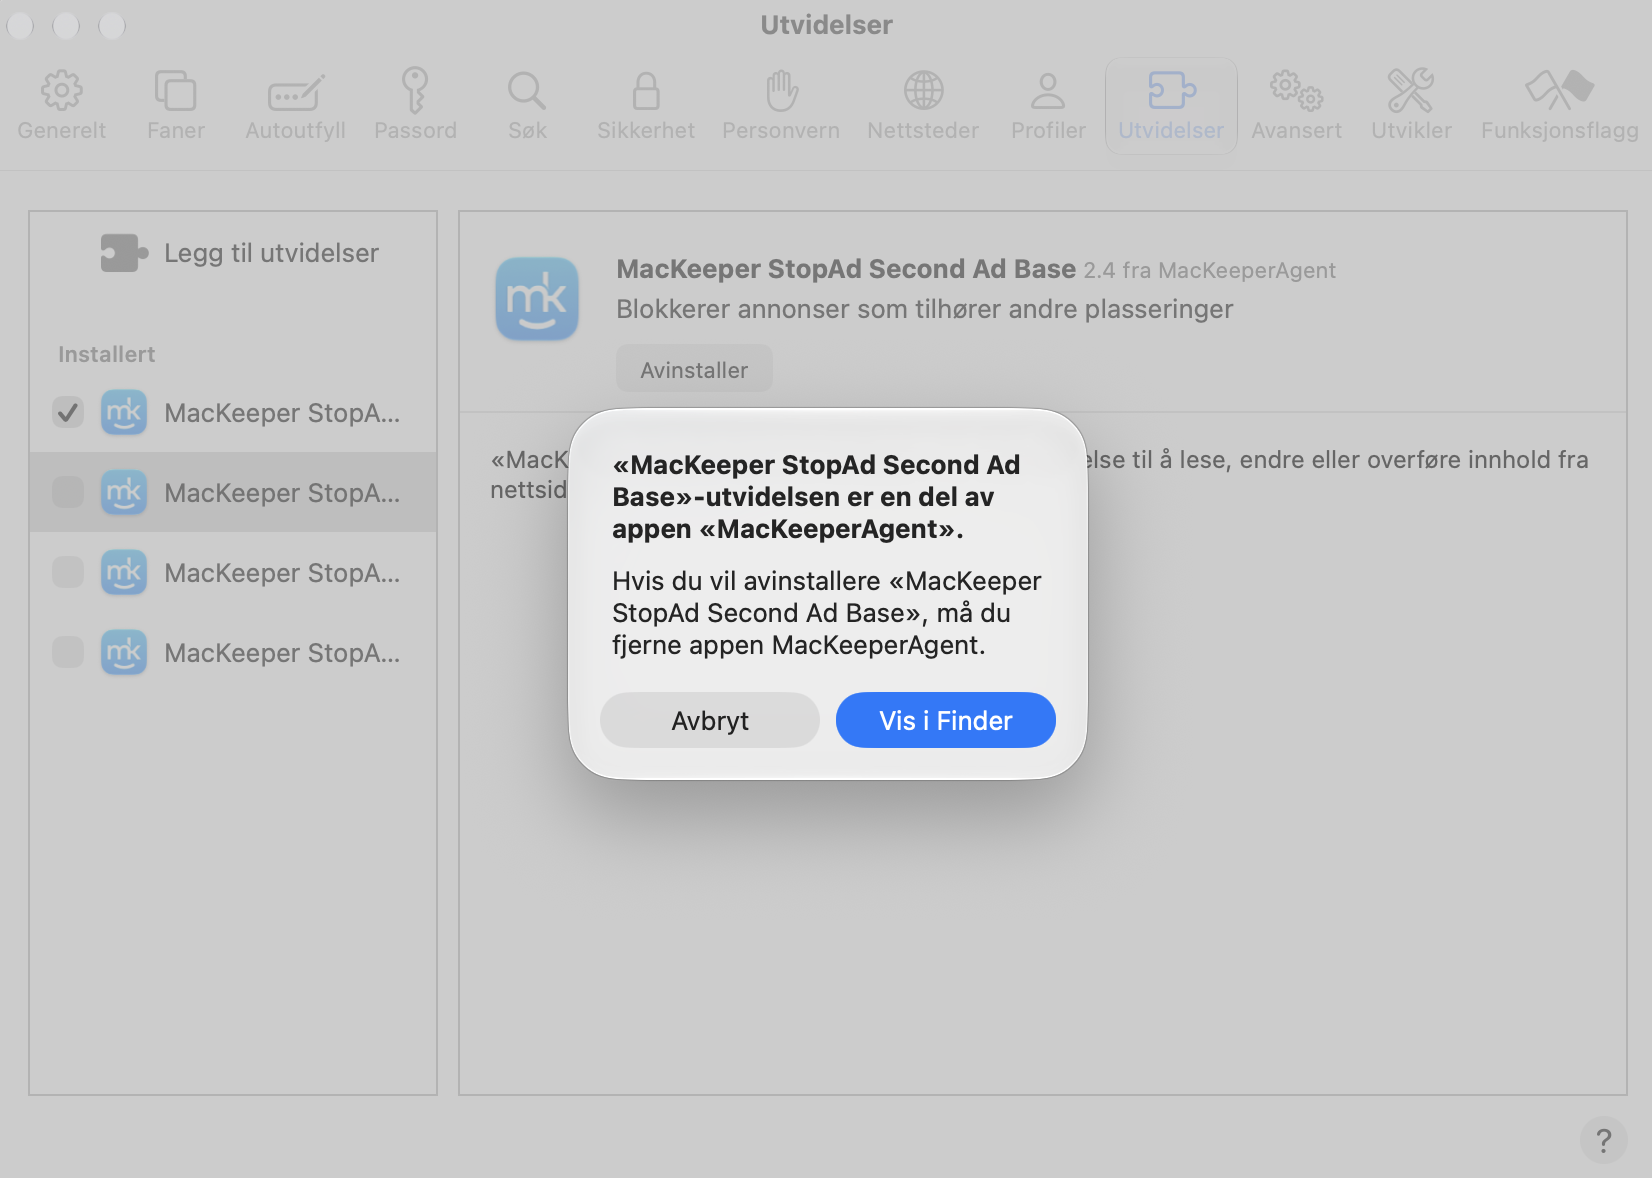Open the Generelt settings gear icon

(62, 91)
